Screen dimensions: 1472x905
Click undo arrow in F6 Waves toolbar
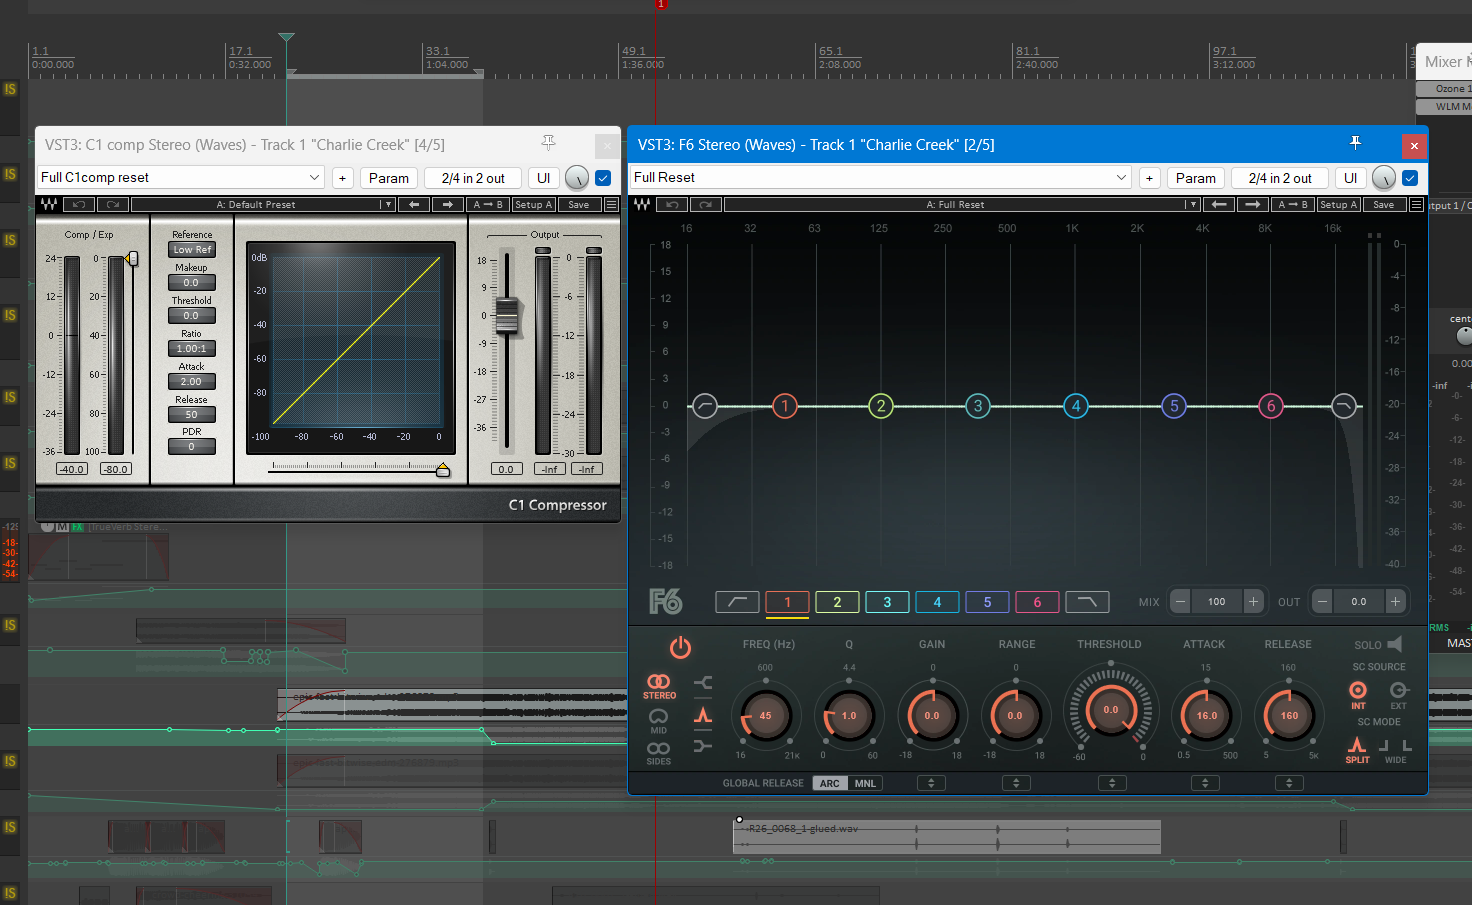coord(673,204)
